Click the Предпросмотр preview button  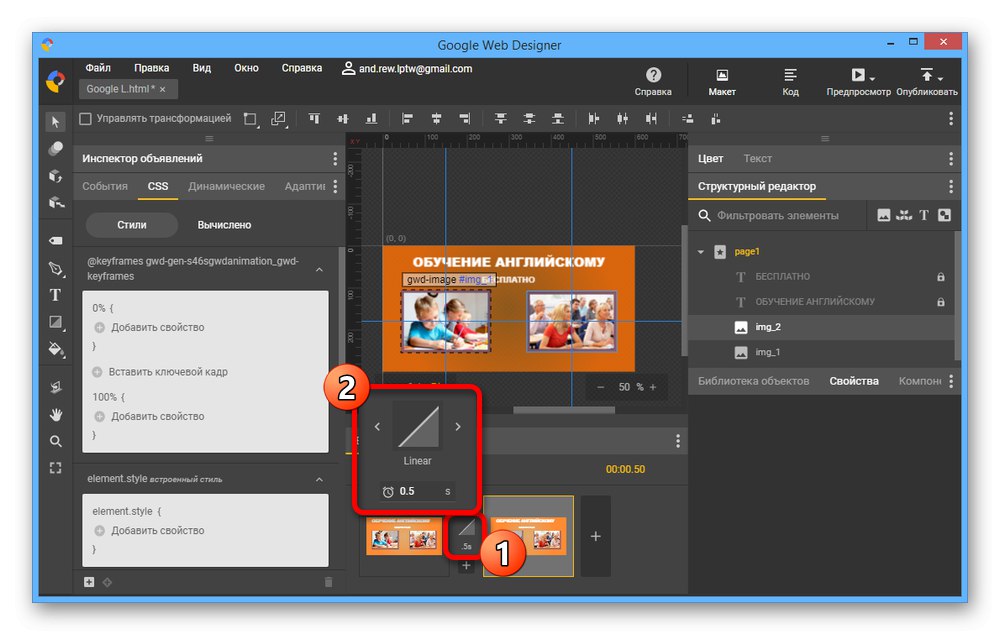pyautogui.click(x=857, y=76)
